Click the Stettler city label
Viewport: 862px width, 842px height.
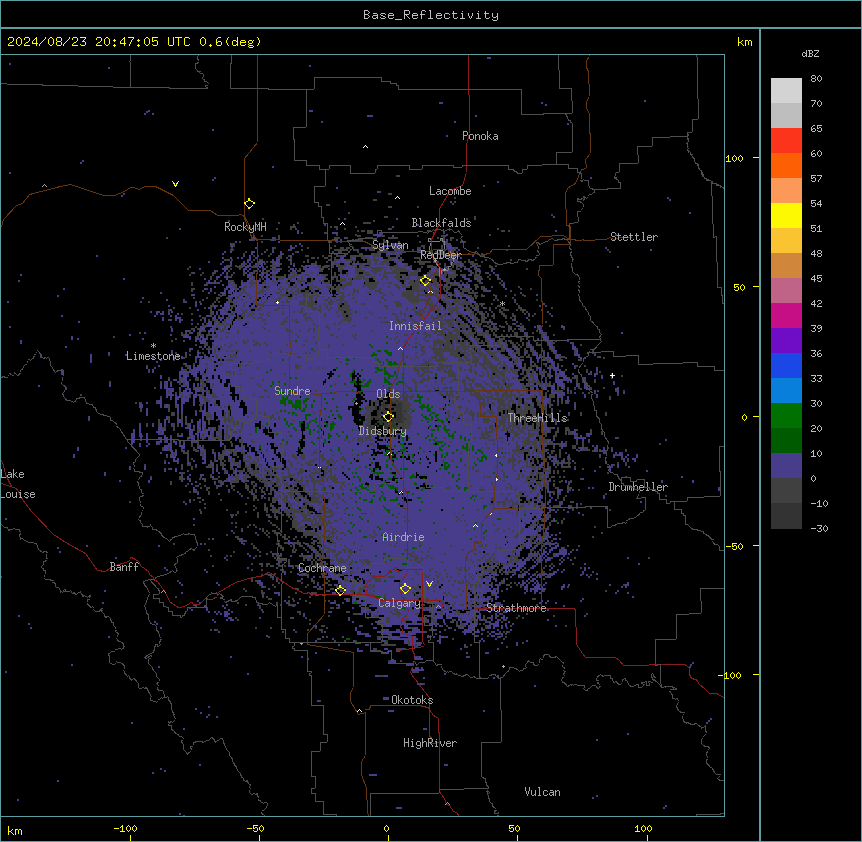click(634, 237)
